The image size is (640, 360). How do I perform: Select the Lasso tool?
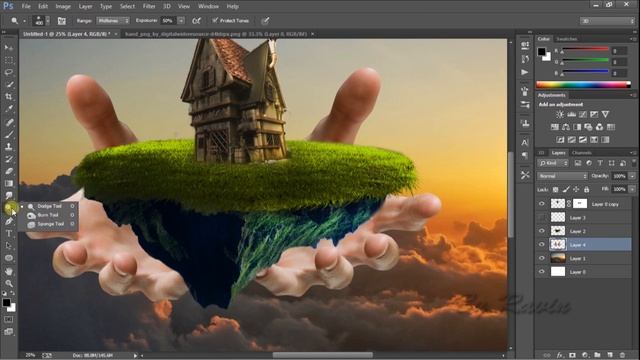9,72
